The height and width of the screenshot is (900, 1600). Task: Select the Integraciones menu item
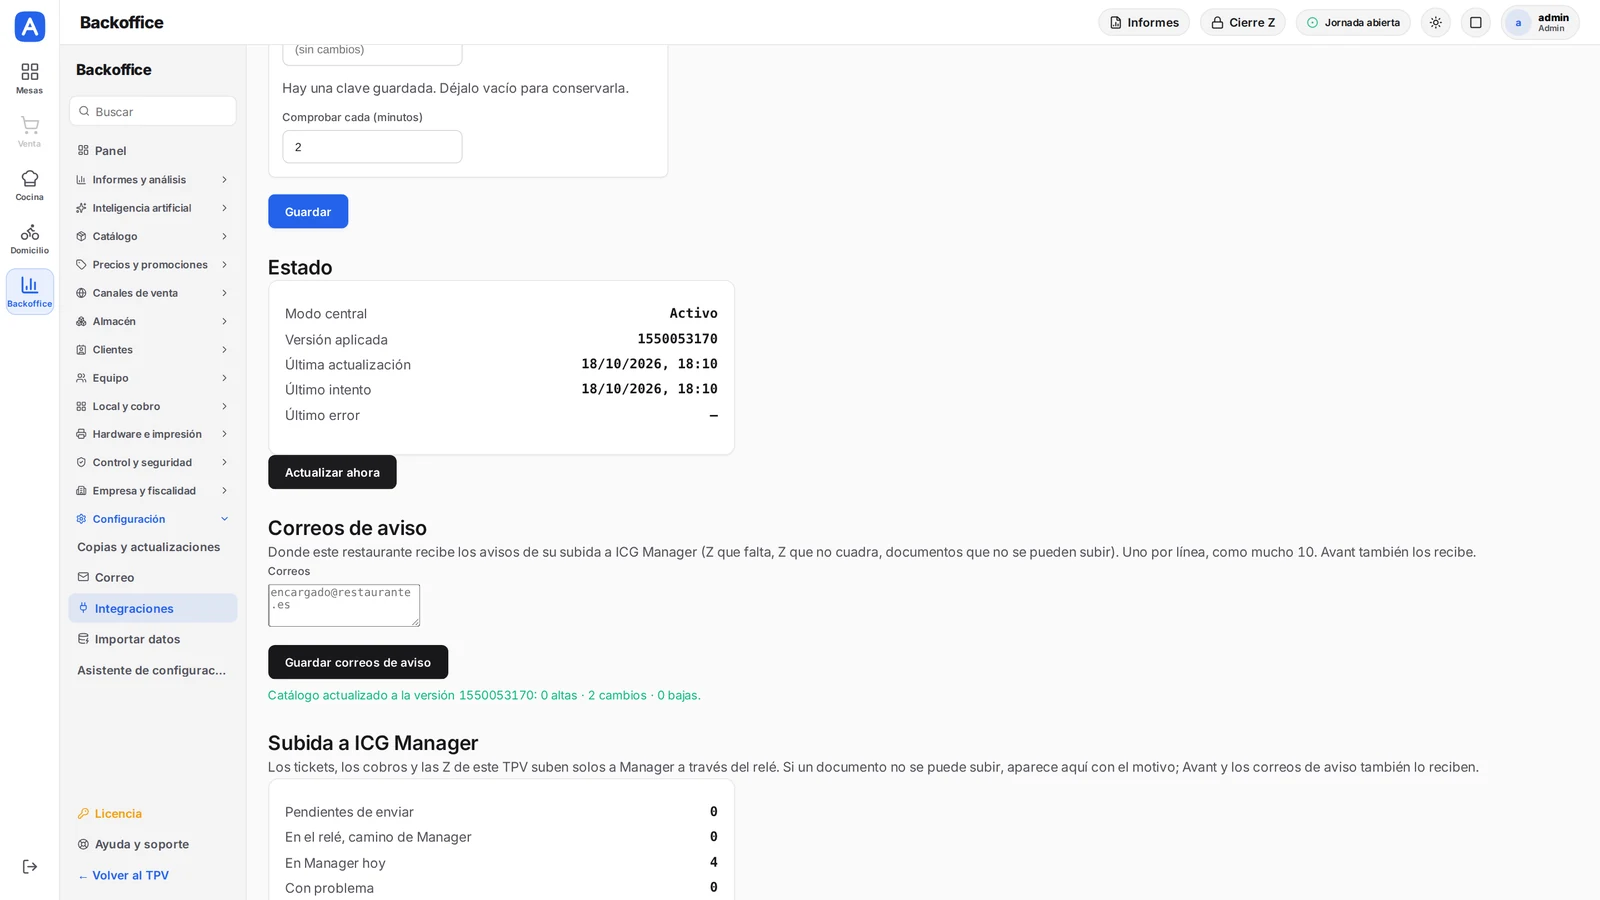[x=153, y=608]
